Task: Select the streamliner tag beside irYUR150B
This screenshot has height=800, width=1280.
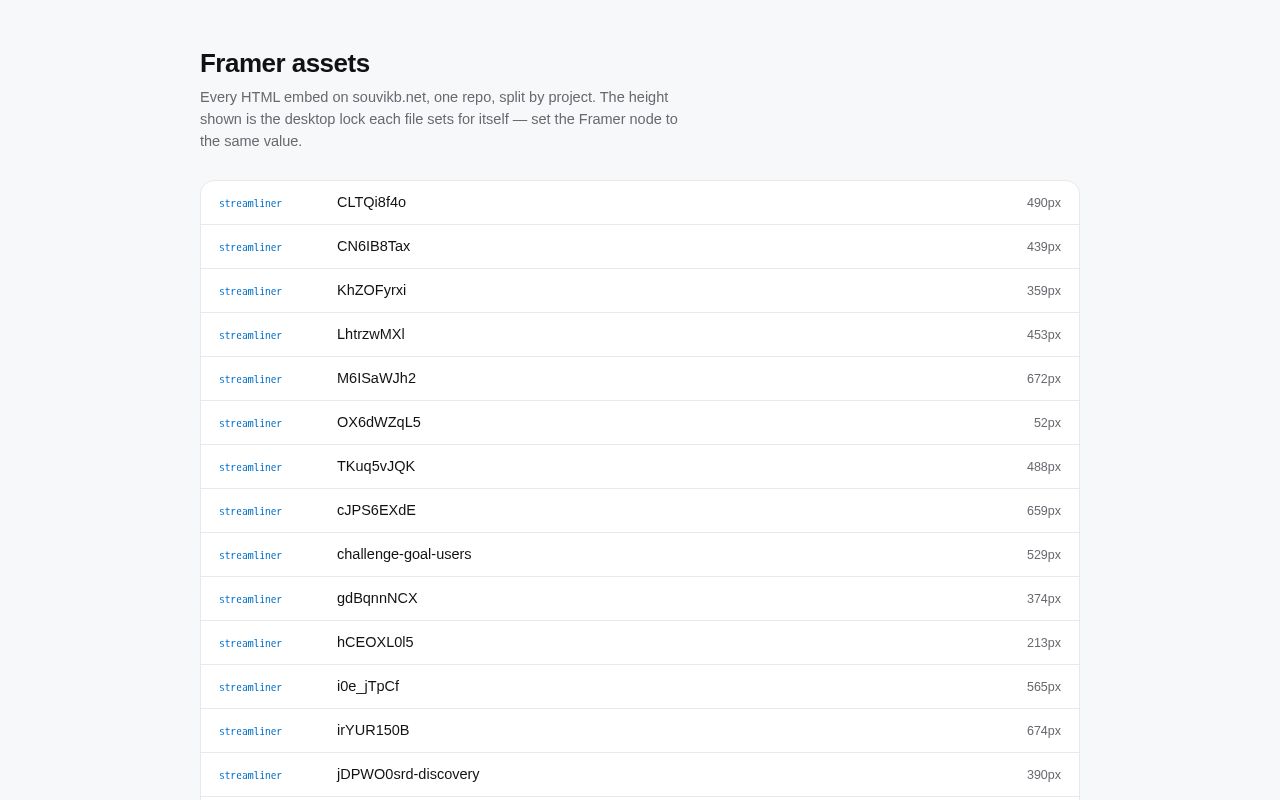Action: 250,731
